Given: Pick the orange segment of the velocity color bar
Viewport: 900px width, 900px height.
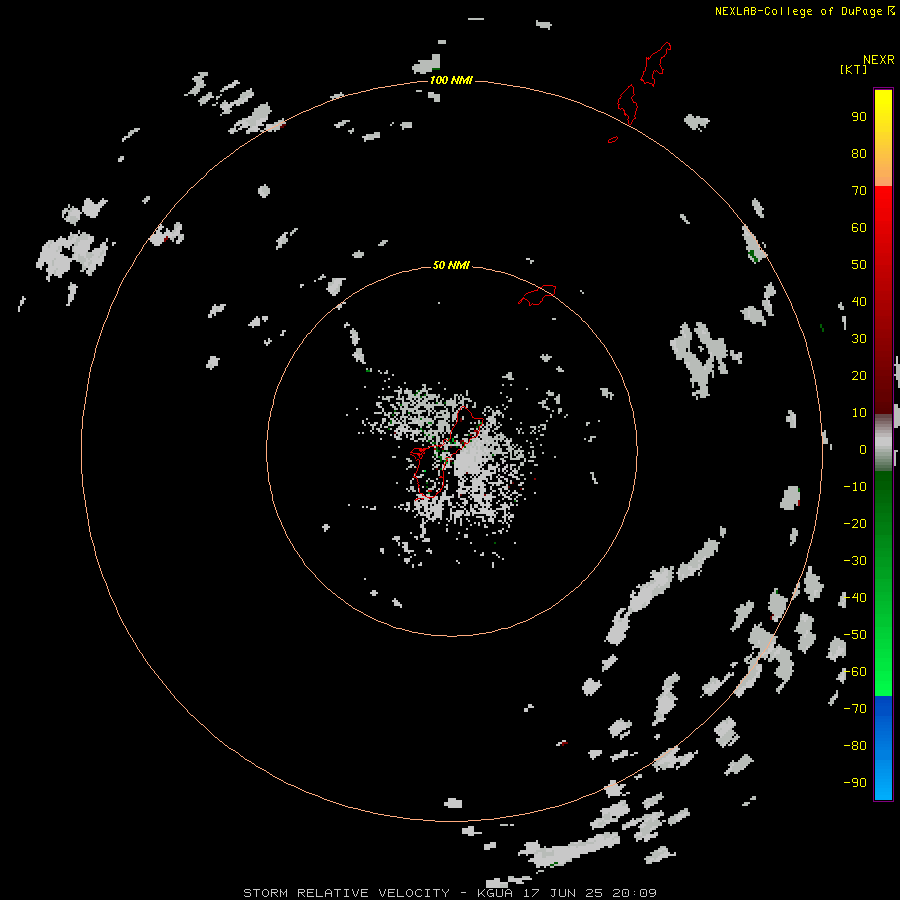Looking at the screenshot, I should click(x=883, y=169).
